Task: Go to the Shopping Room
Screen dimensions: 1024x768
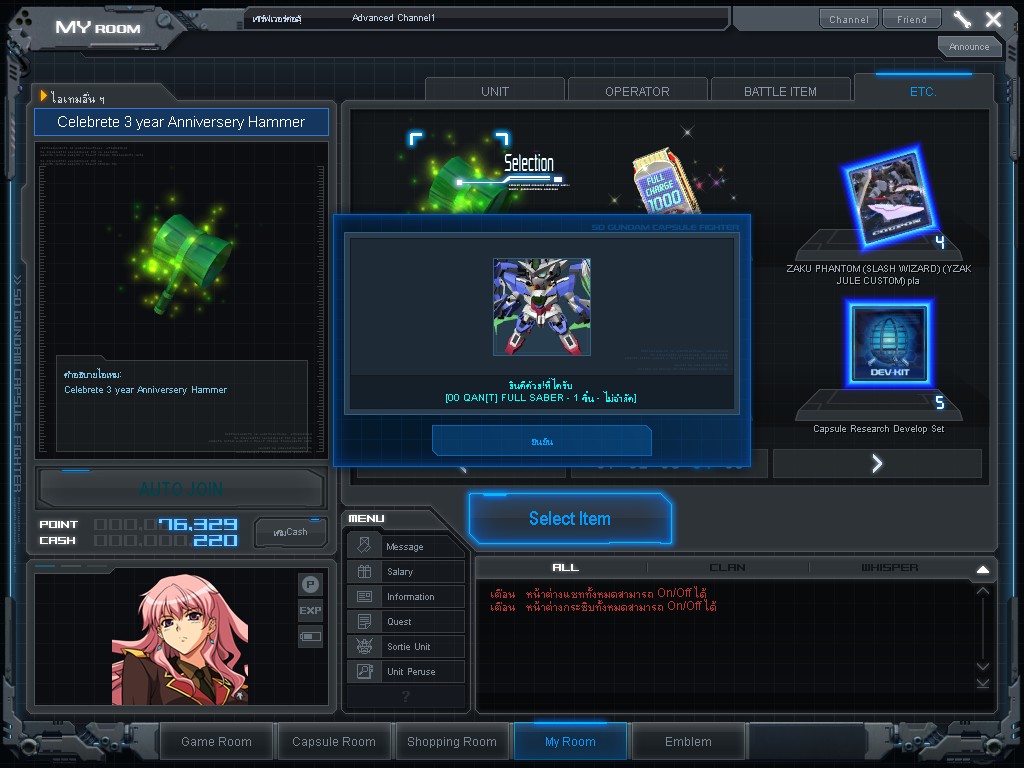Action: point(452,742)
